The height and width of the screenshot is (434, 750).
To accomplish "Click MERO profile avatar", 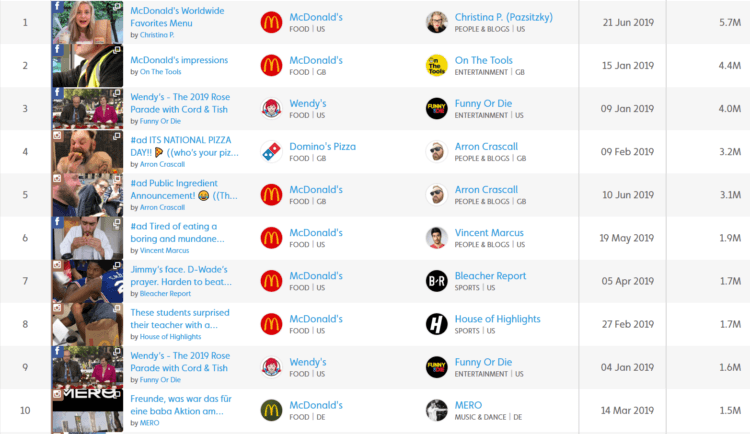I will (437, 410).
